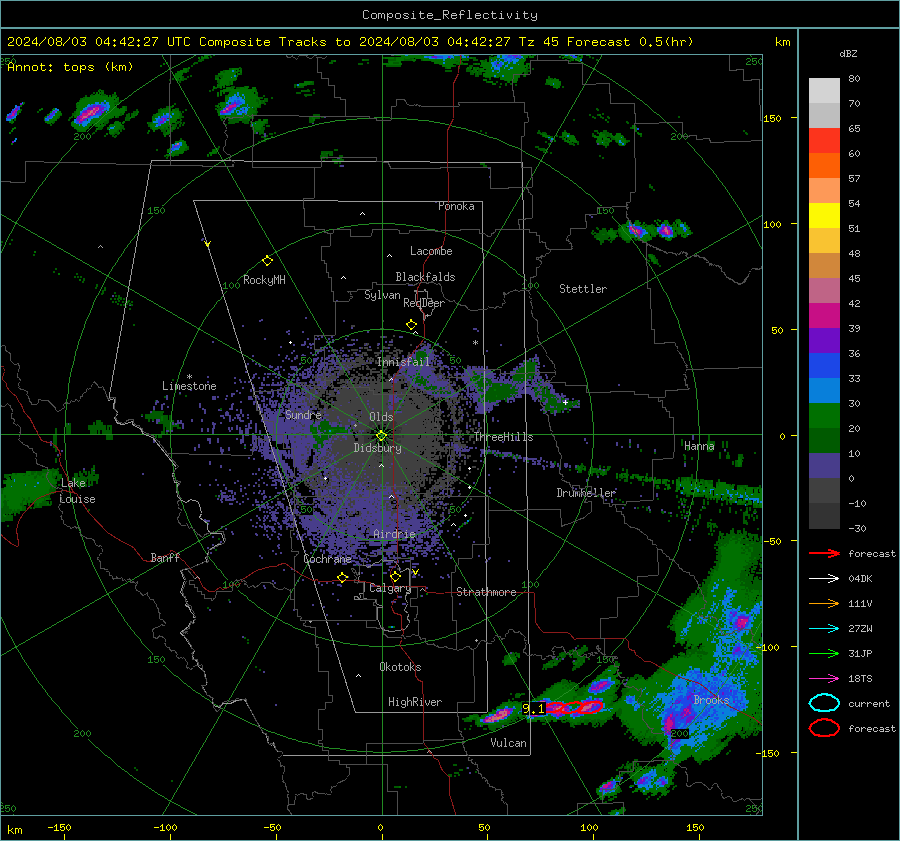The image size is (900, 841).
Task: Click the Sundre town label
Action: click(303, 414)
